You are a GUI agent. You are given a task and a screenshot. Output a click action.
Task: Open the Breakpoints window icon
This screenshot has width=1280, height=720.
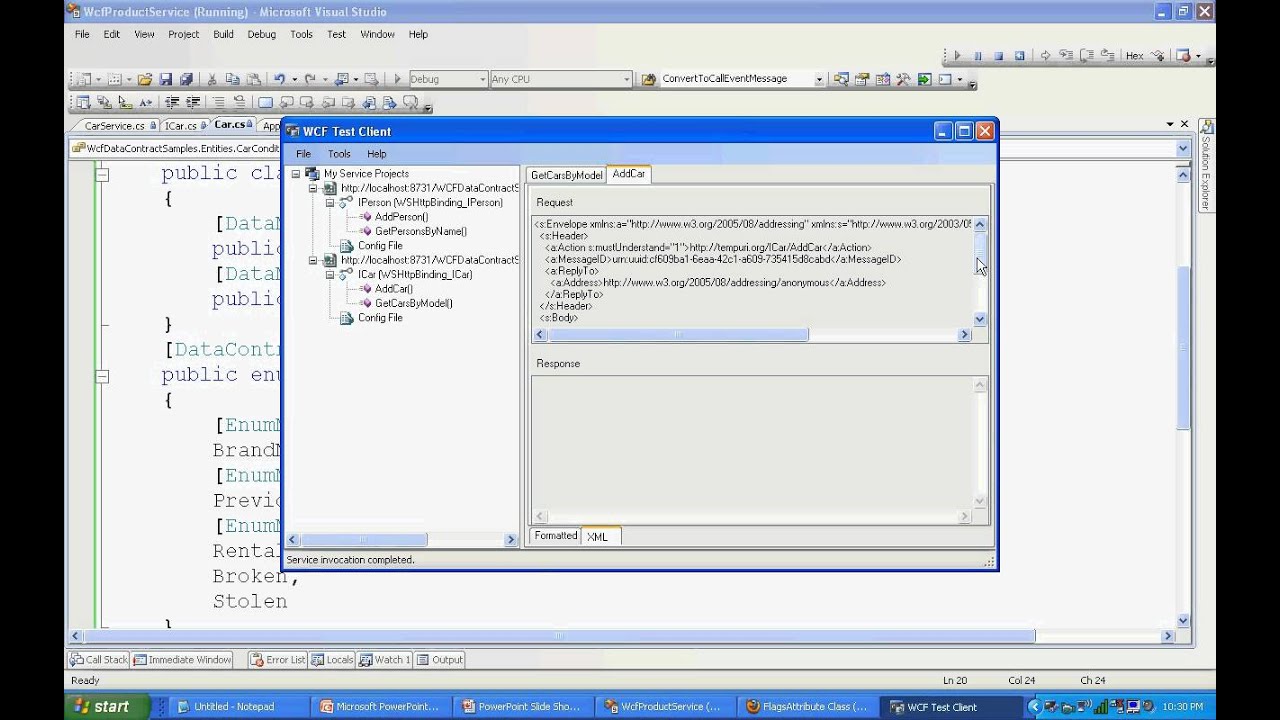tap(1182, 56)
